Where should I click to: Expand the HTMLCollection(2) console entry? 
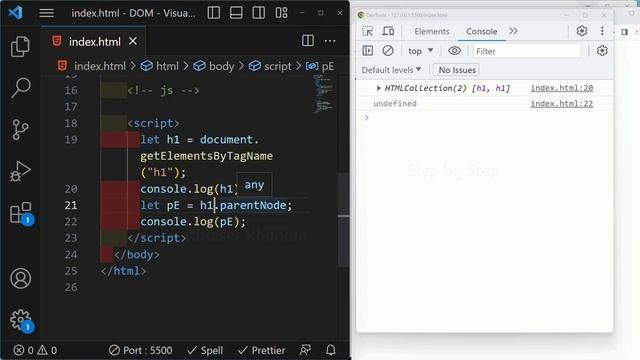point(378,88)
